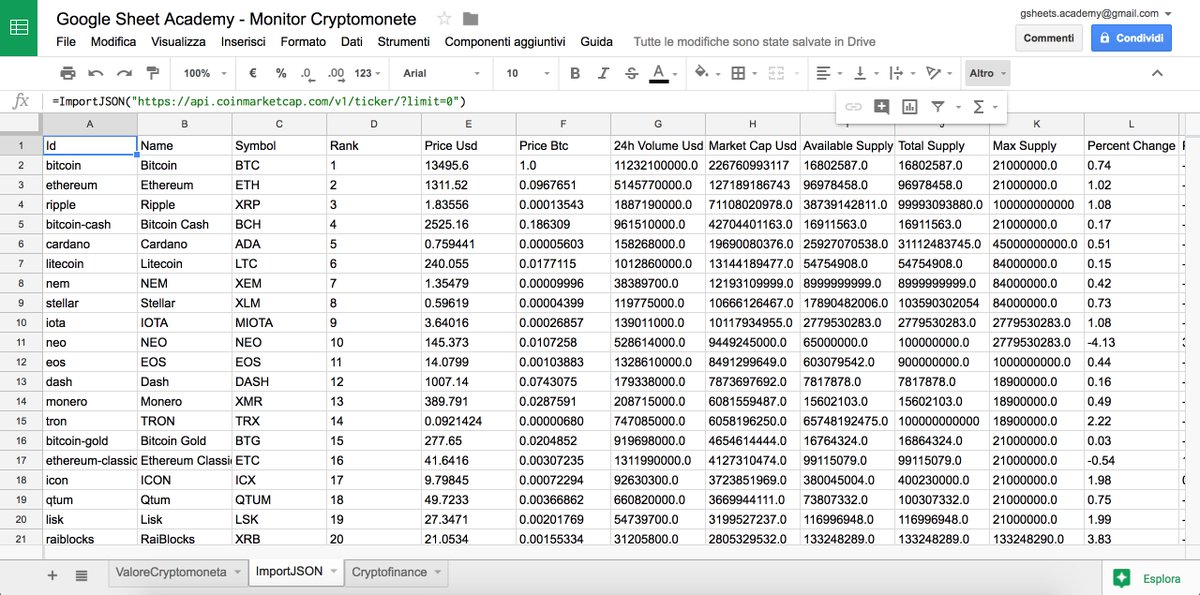Click the insert link icon
This screenshot has height=595, width=1200.
pyautogui.click(x=853, y=106)
